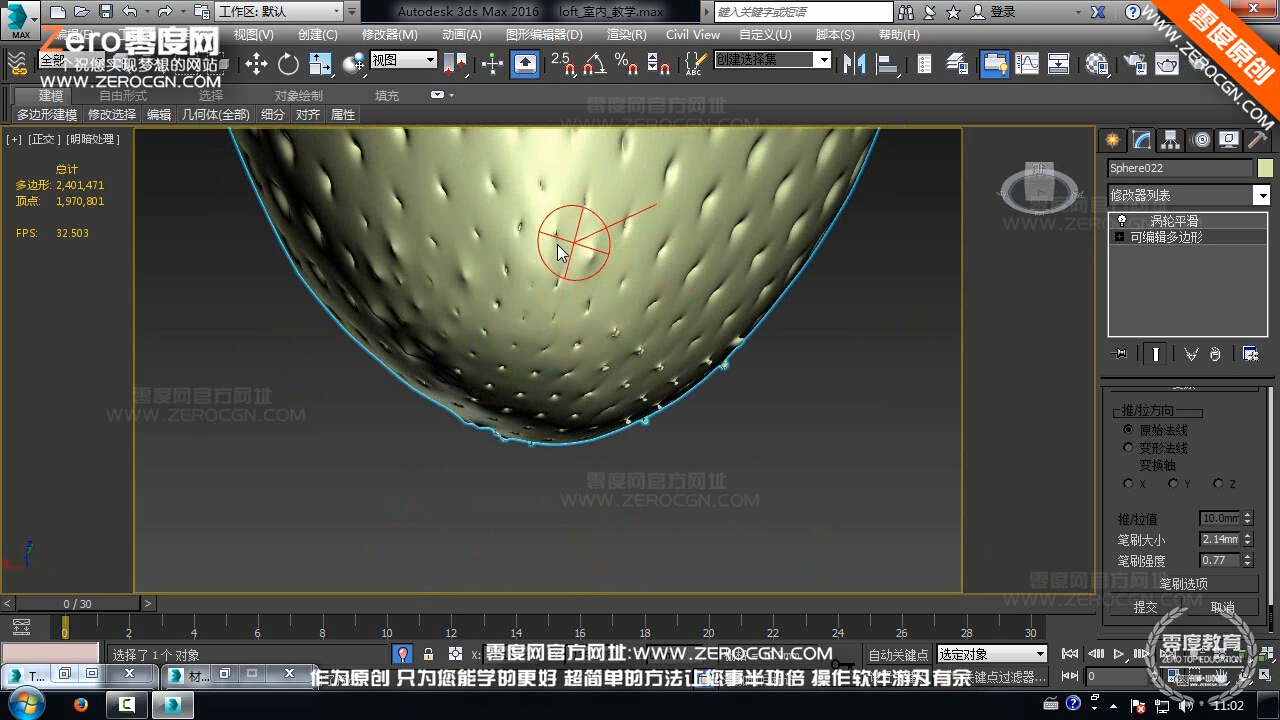Click the Render teapot icon
The width and height of the screenshot is (1280, 720).
click(x=1167, y=64)
